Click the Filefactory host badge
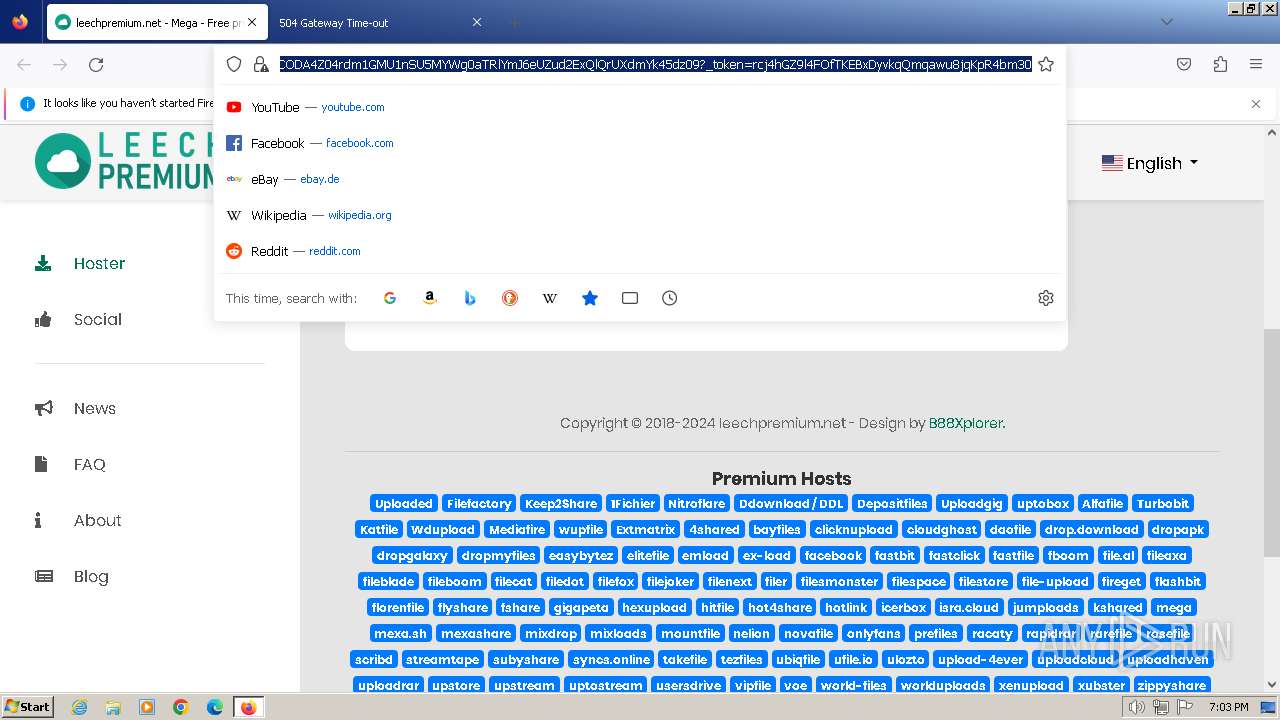Image resolution: width=1280 pixels, height=720 pixels. pos(479,504)
